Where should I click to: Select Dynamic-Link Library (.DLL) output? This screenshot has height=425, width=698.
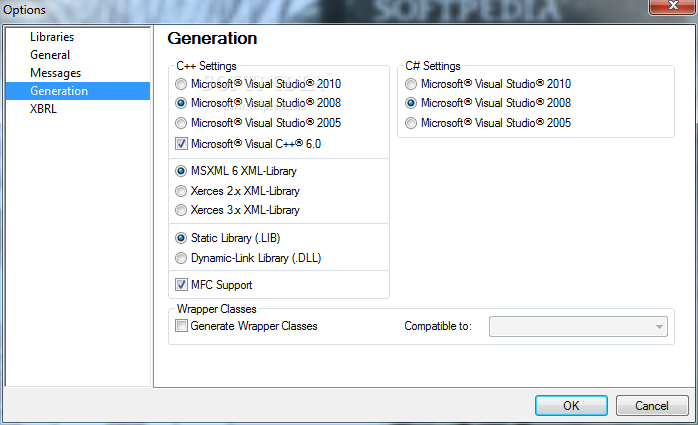click(181, 258)
